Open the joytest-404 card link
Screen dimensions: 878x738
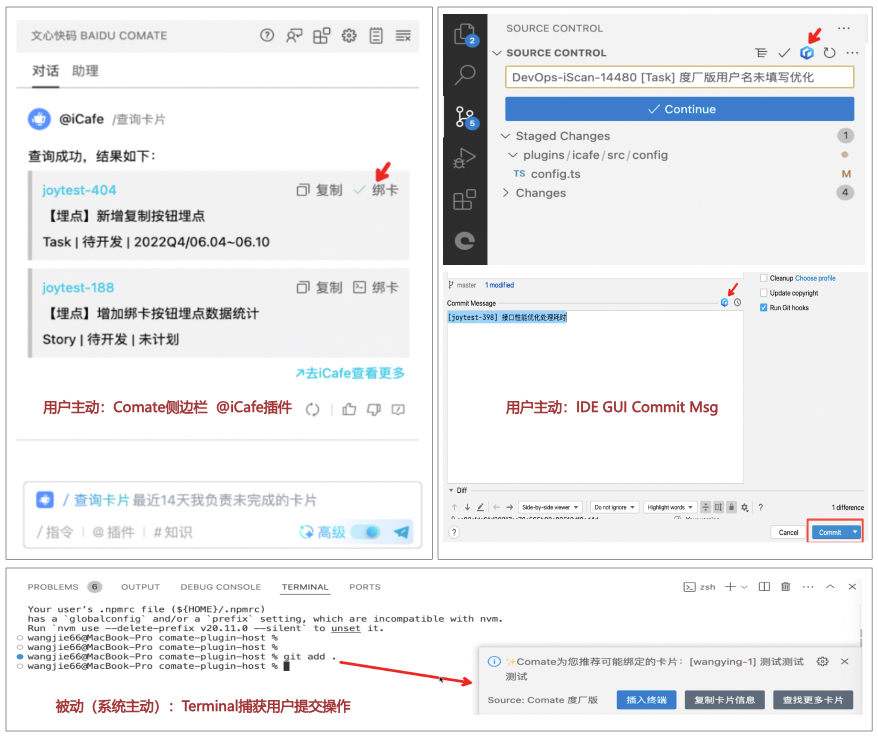[x=79, y=190]
